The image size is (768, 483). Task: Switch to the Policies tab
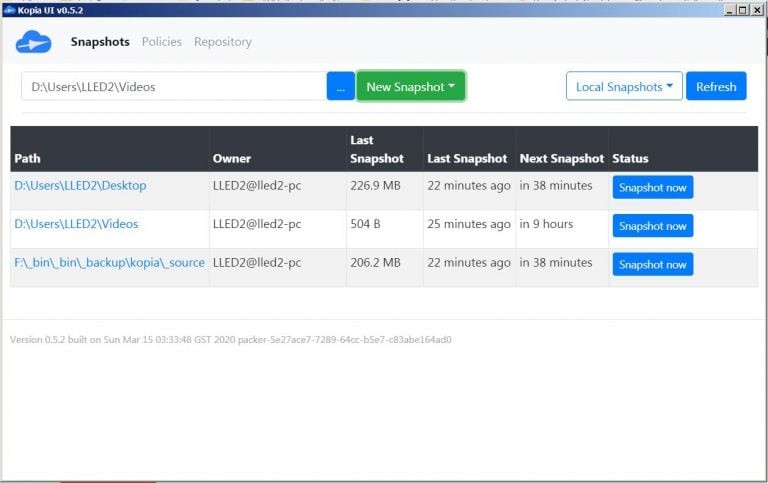click(x=162, y=42)
